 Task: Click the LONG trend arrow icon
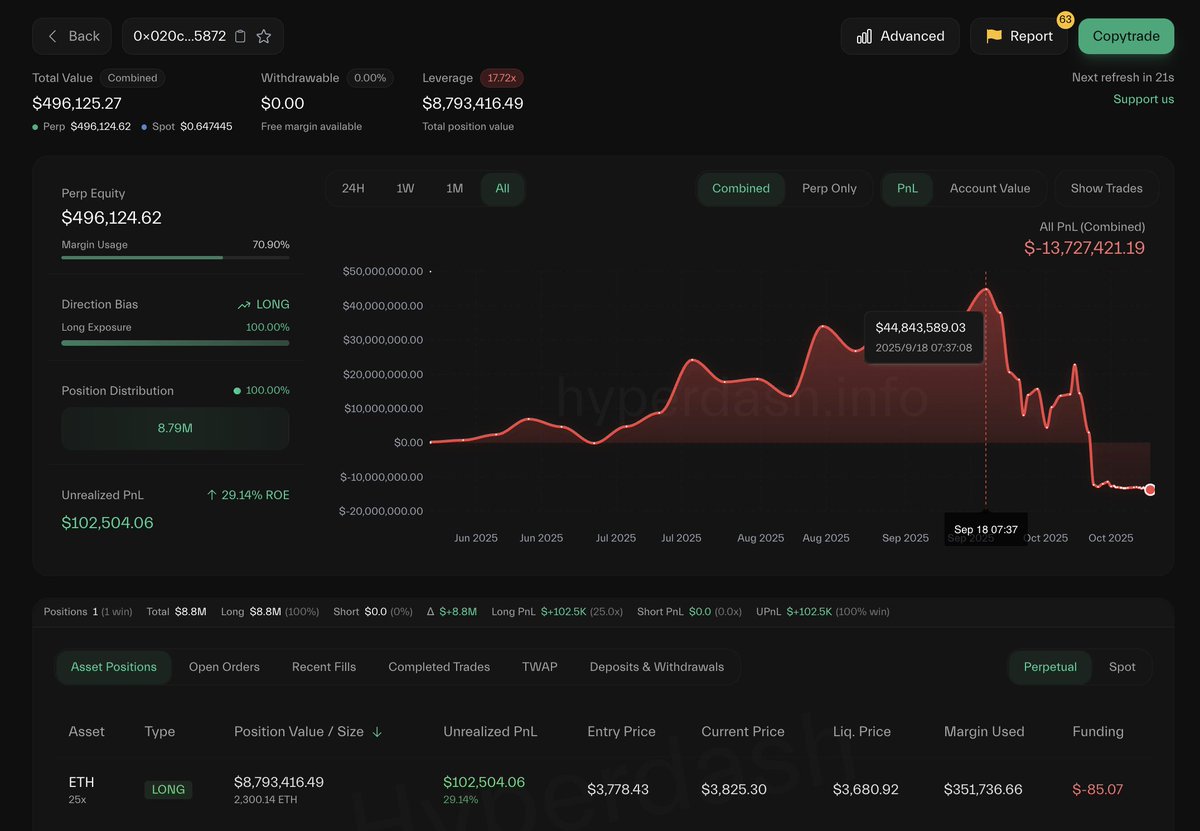coord(244,305)
